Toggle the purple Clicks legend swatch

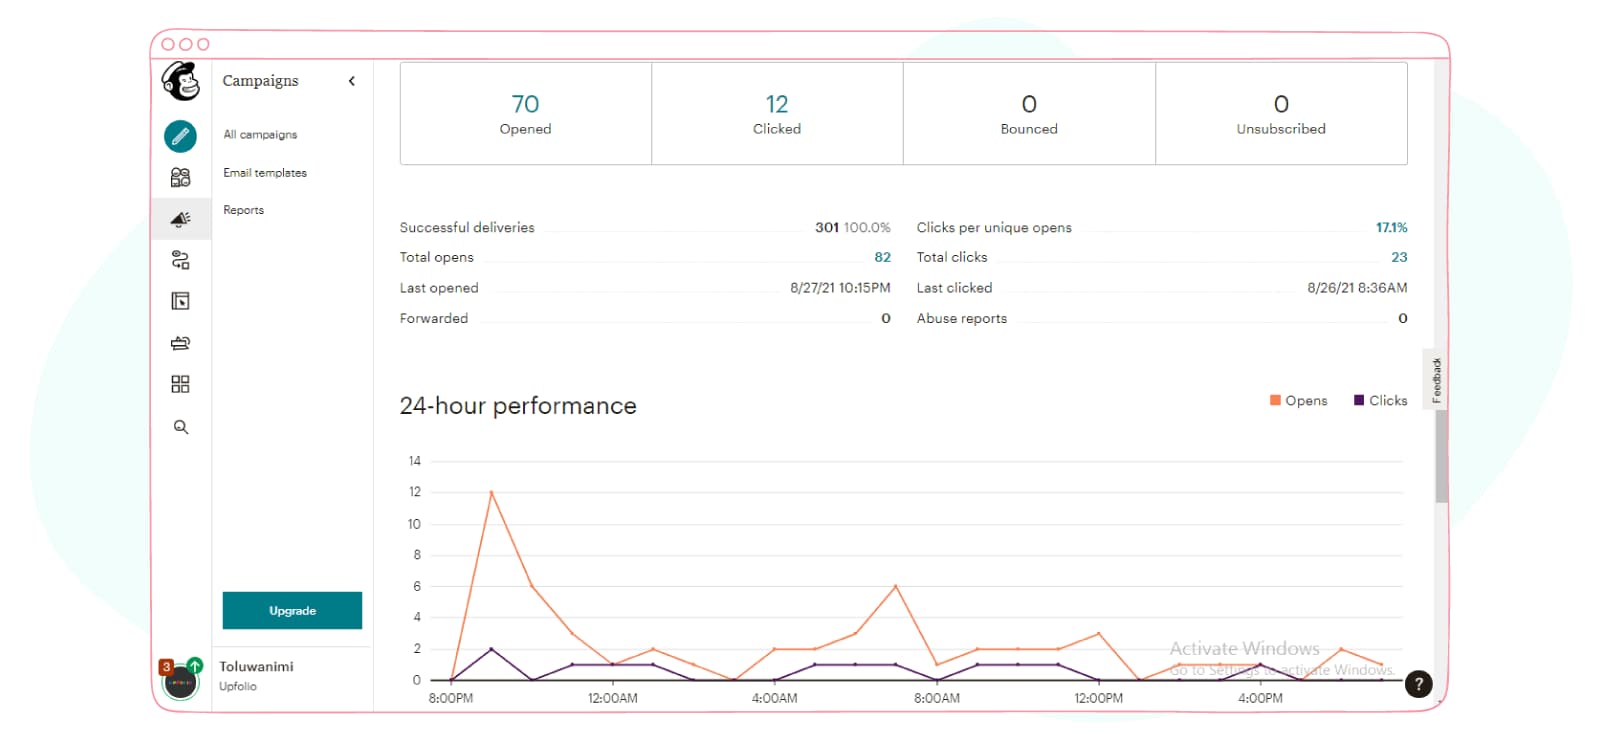click(x=1359, y=400)
